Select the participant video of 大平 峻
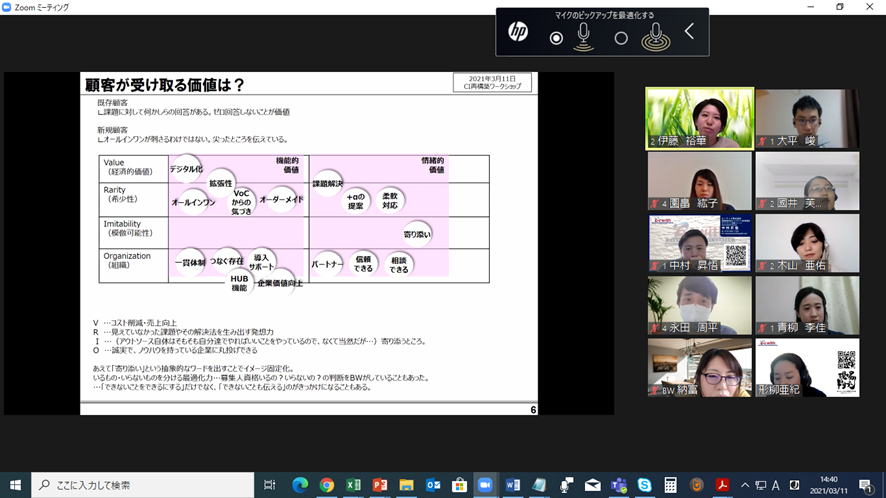This screenshot has height=498, width=886. click(807, 119)
